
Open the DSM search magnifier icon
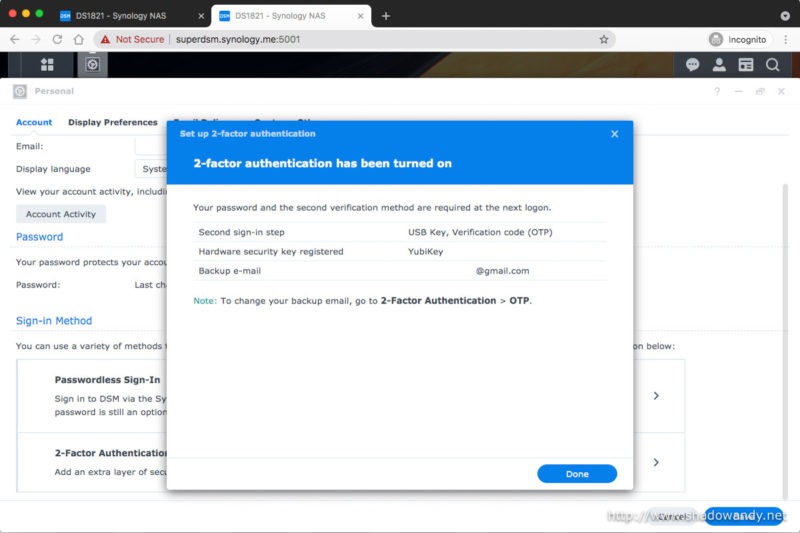click(x=772, y=65)
